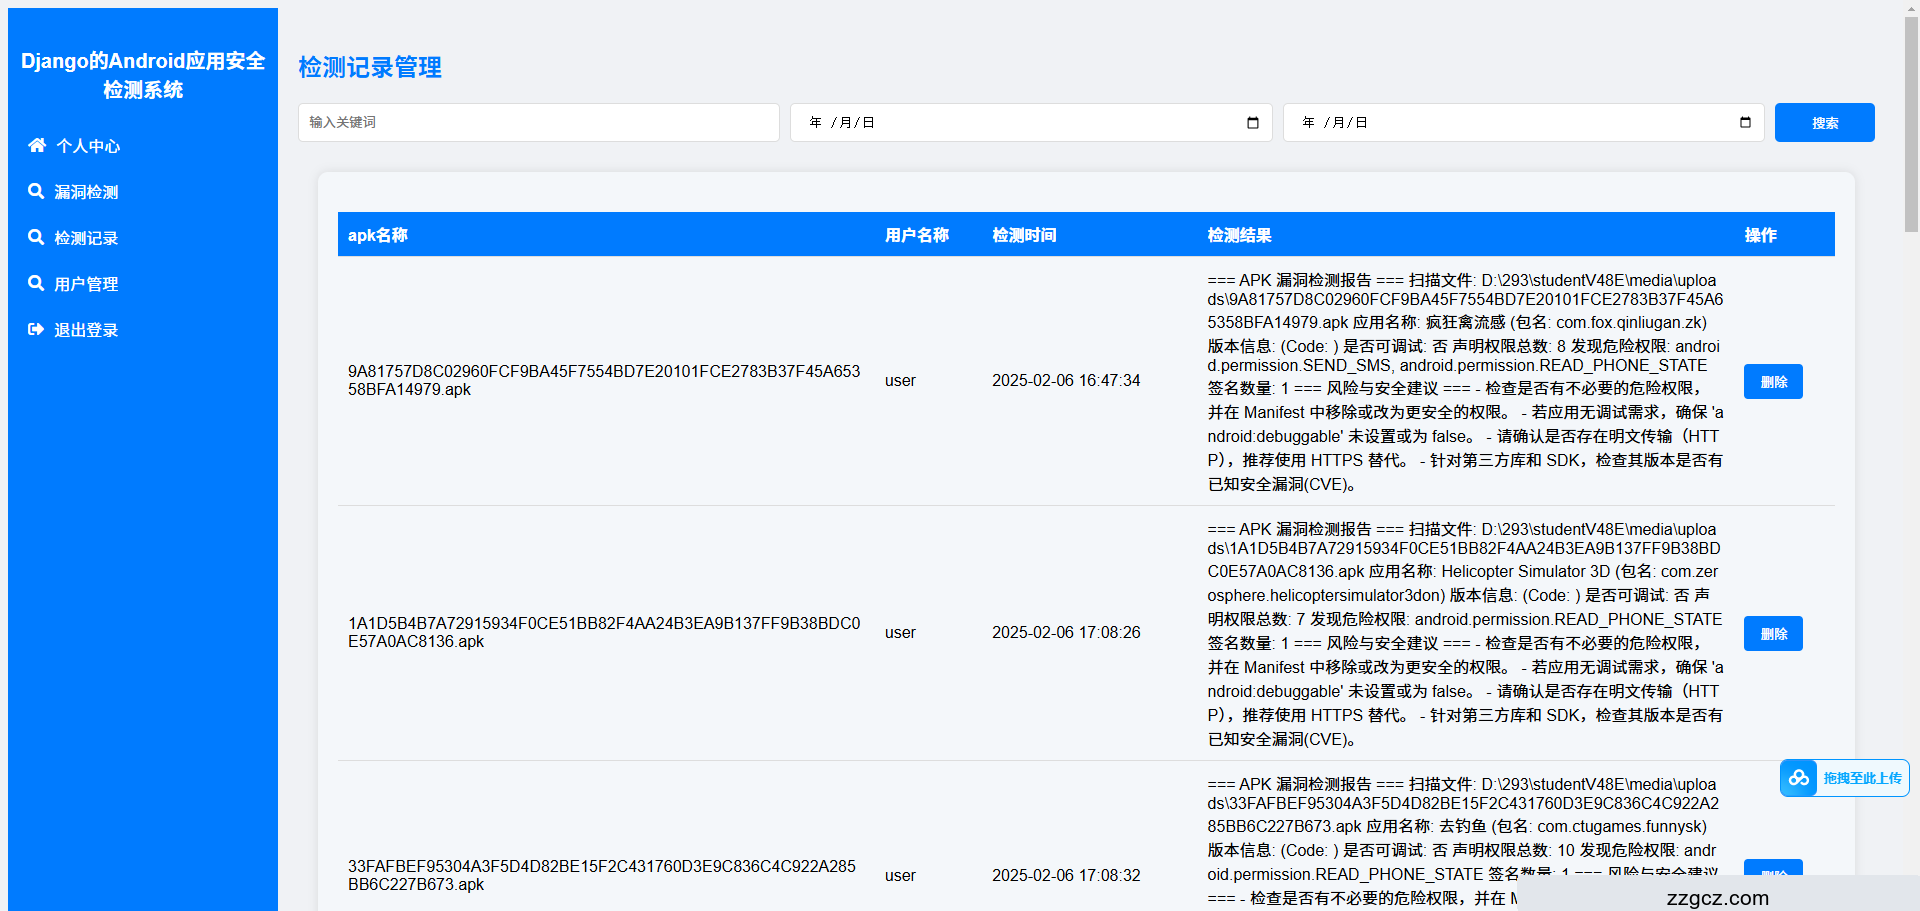
Task: Click the page vertical scrollbar thumb
Action: pos(1911,120)
